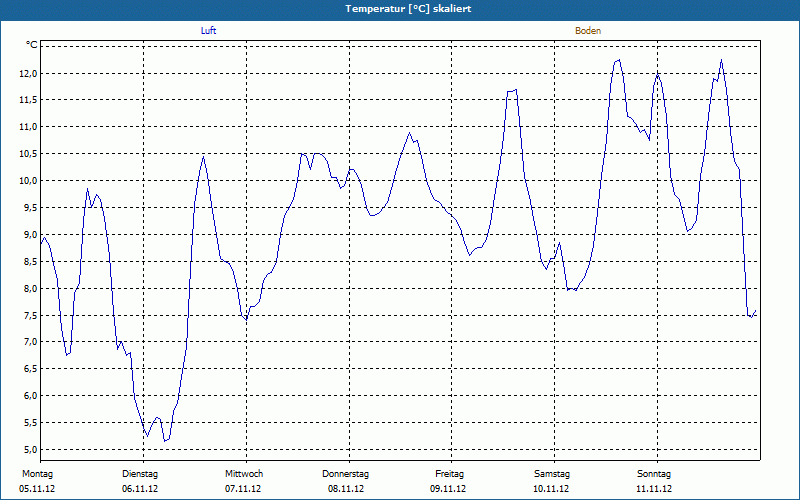Image resolution: width=800 pixels, height=500 pixels.
Task: Click the 'Samstag' day label
Action: click(x=552, y=474)
